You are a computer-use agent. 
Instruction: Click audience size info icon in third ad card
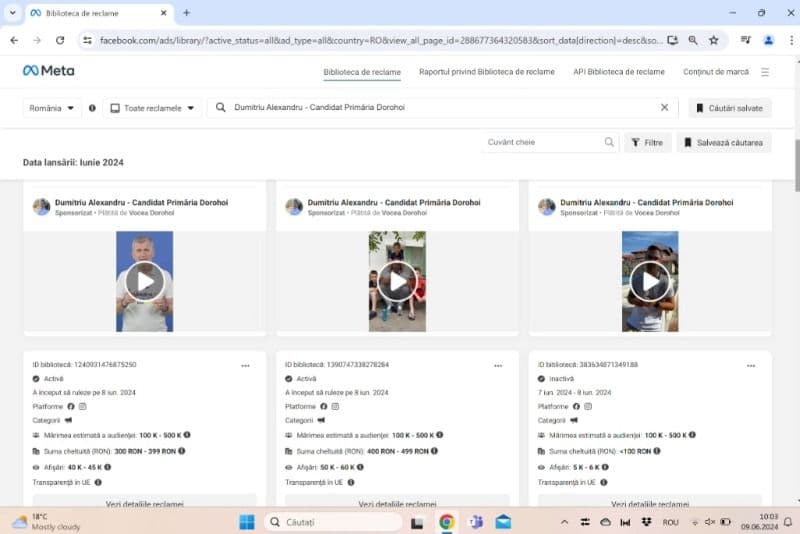click(692, 435)
